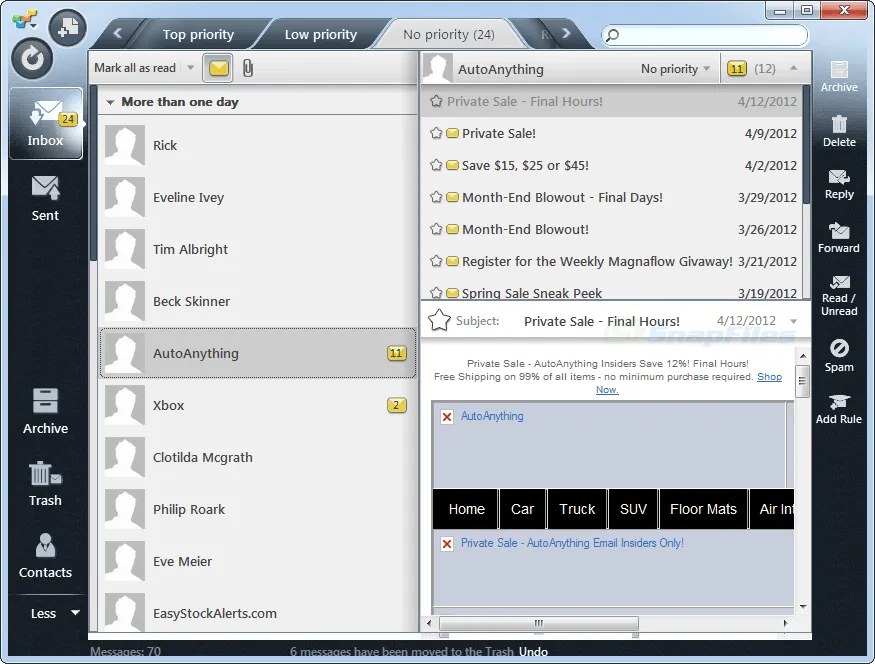875x664 pixels.
Task: Star the Month-End Blowout! message
Action: point(436,229)
